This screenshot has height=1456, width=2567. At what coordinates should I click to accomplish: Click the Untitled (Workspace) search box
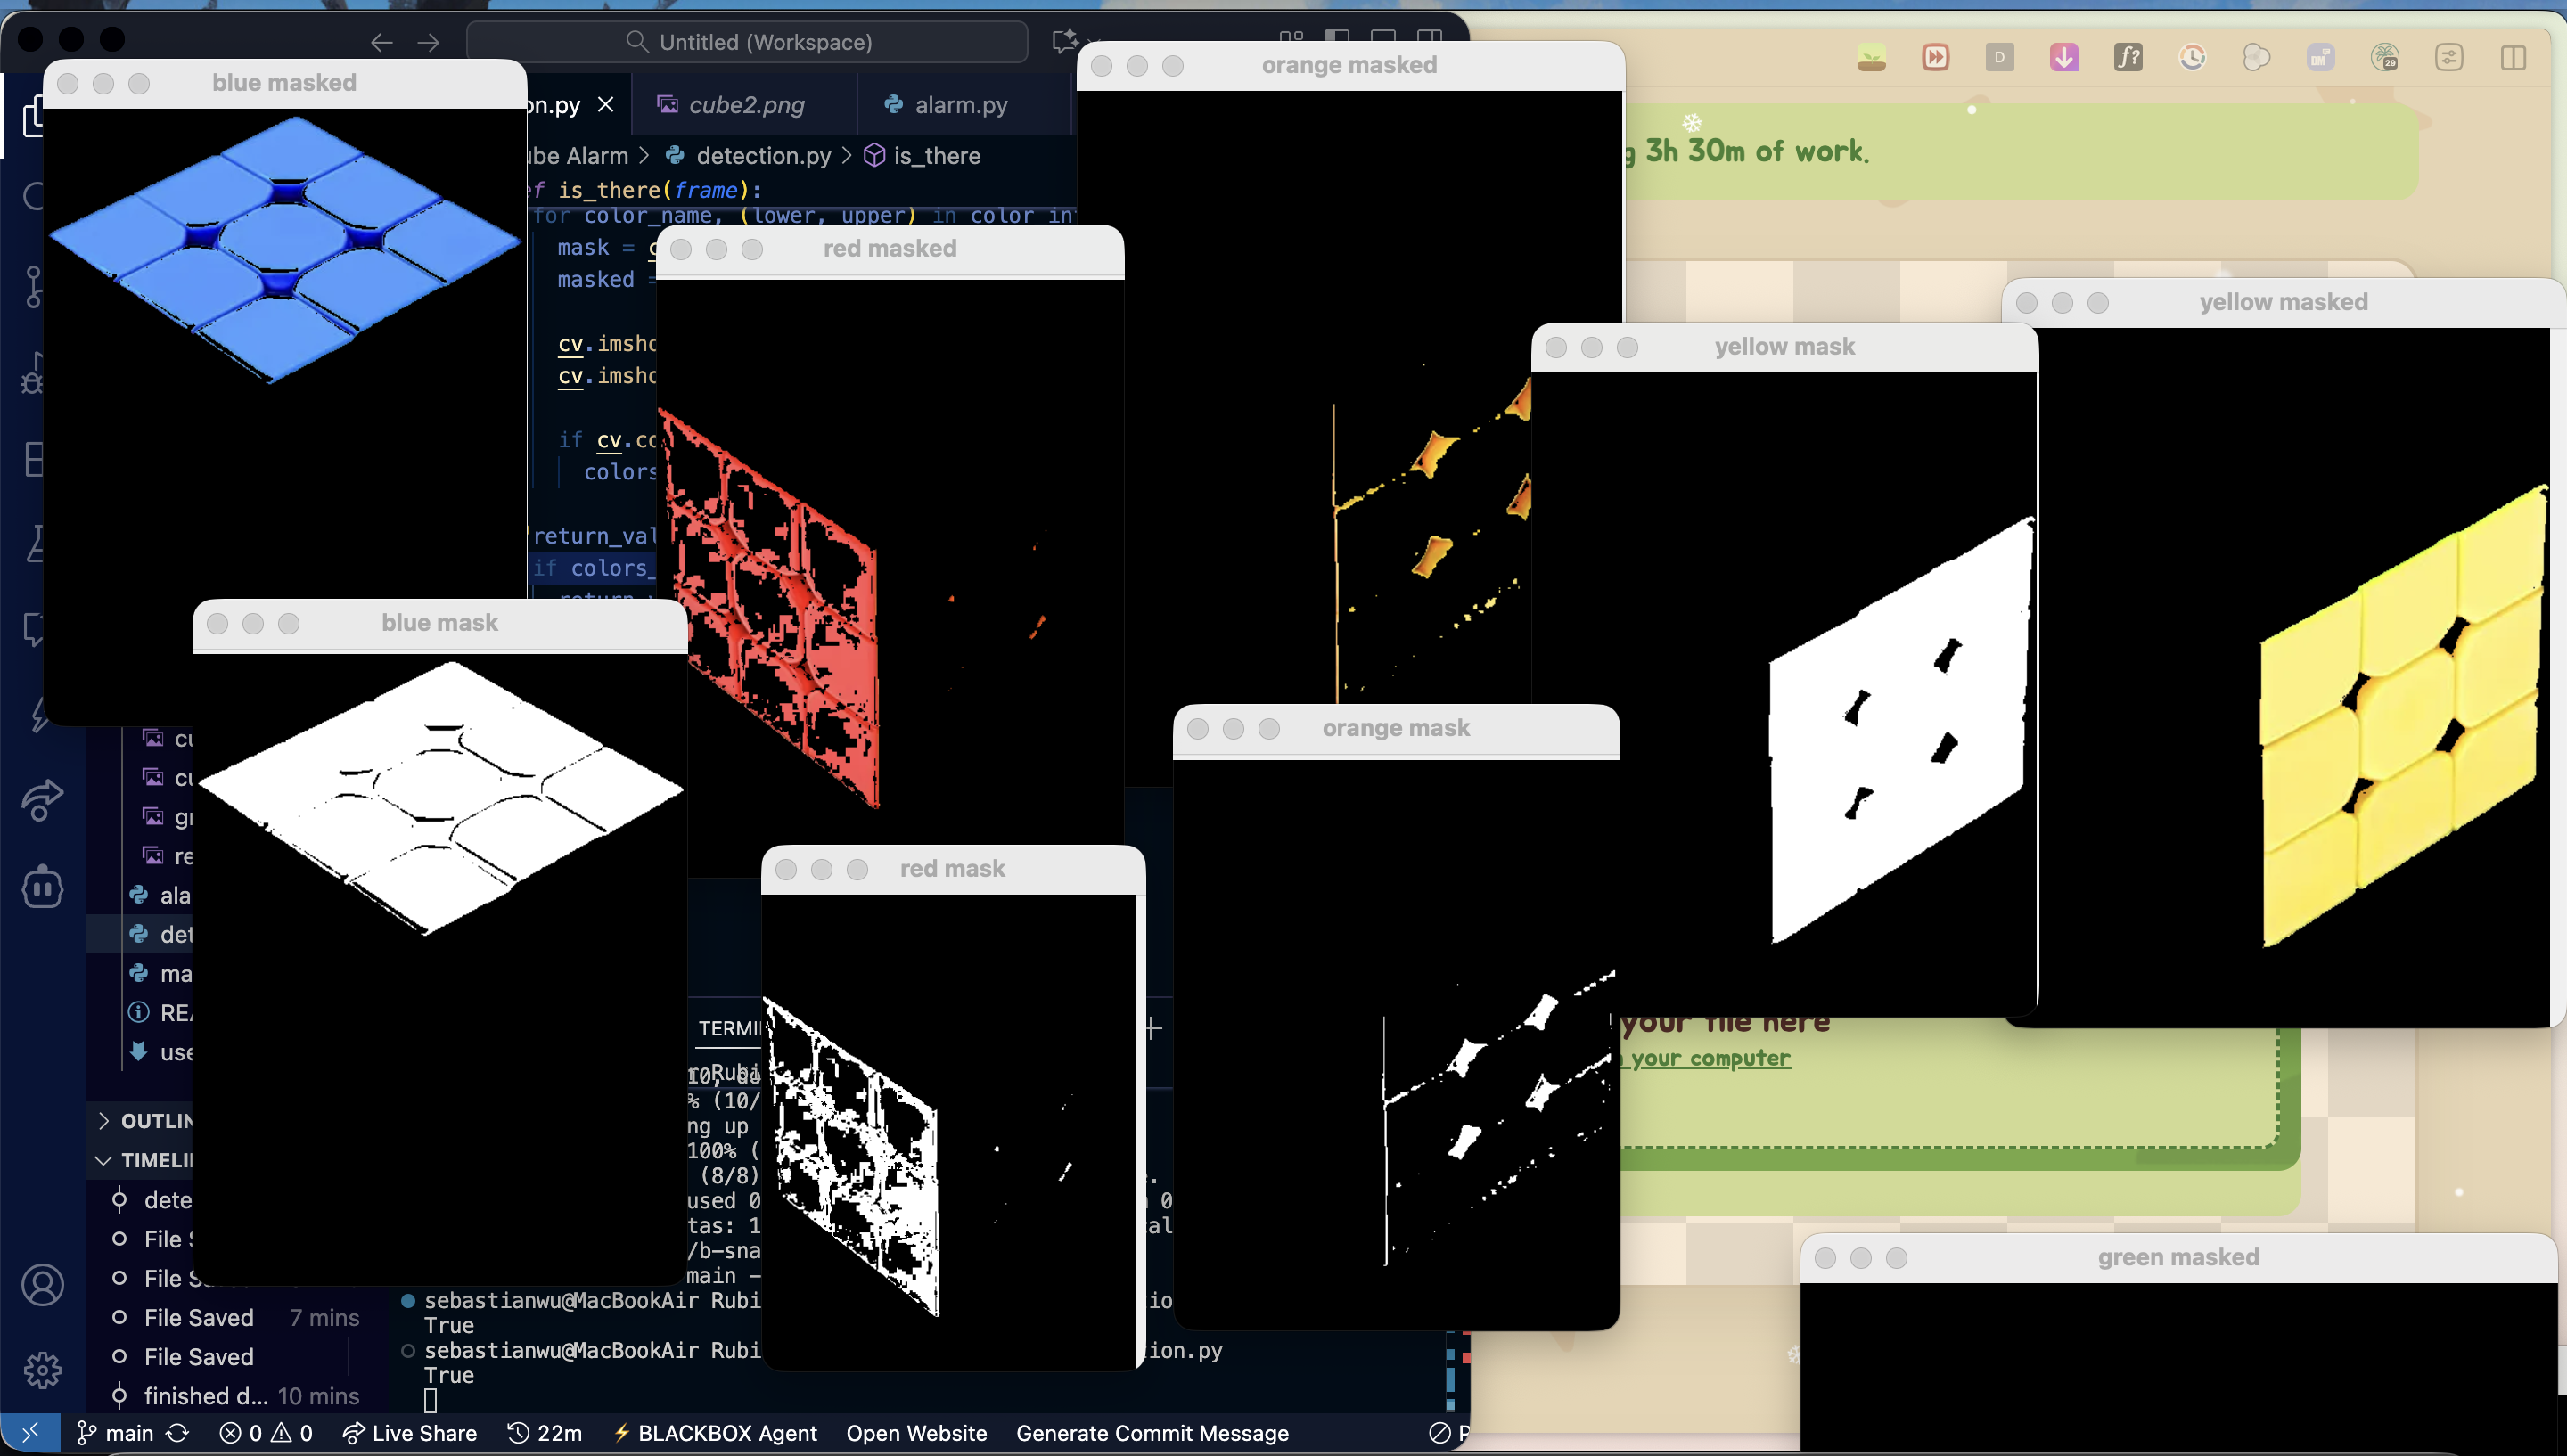click(747, 42)
